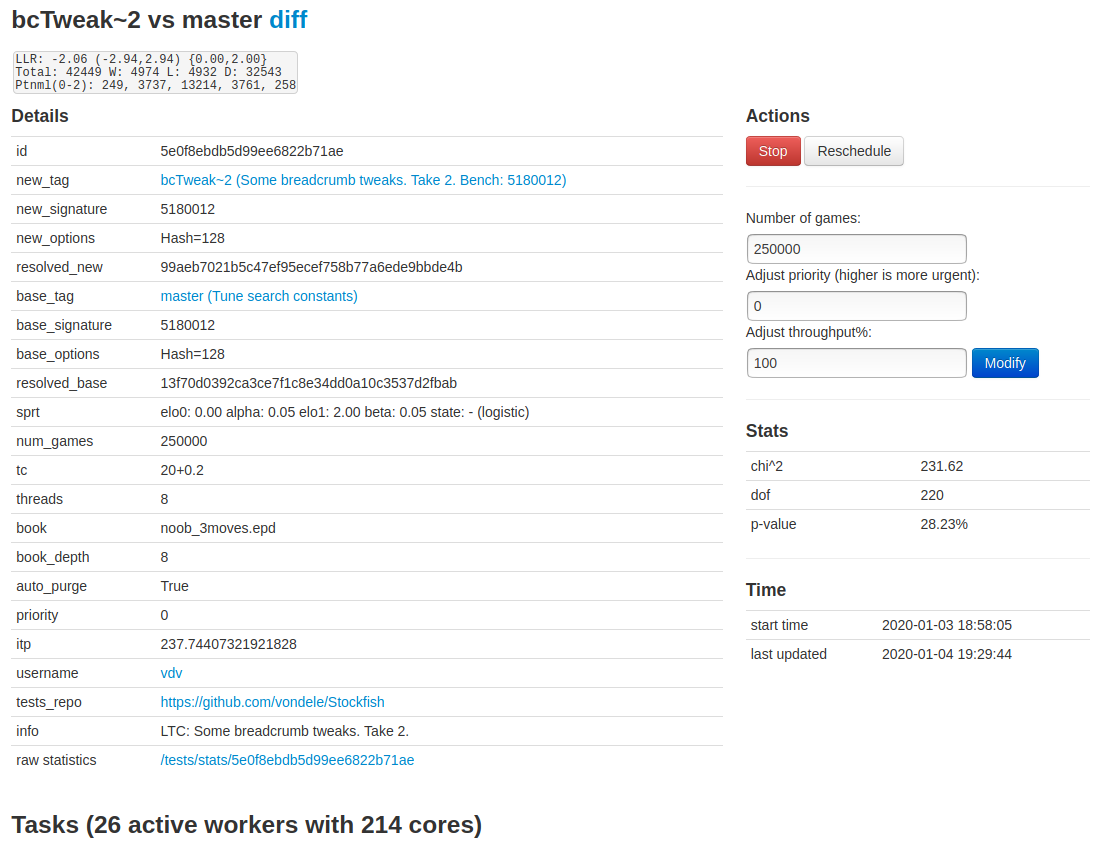Open the diff link next to page title
The image size is (1108, 850).
[x=288, y=20]
